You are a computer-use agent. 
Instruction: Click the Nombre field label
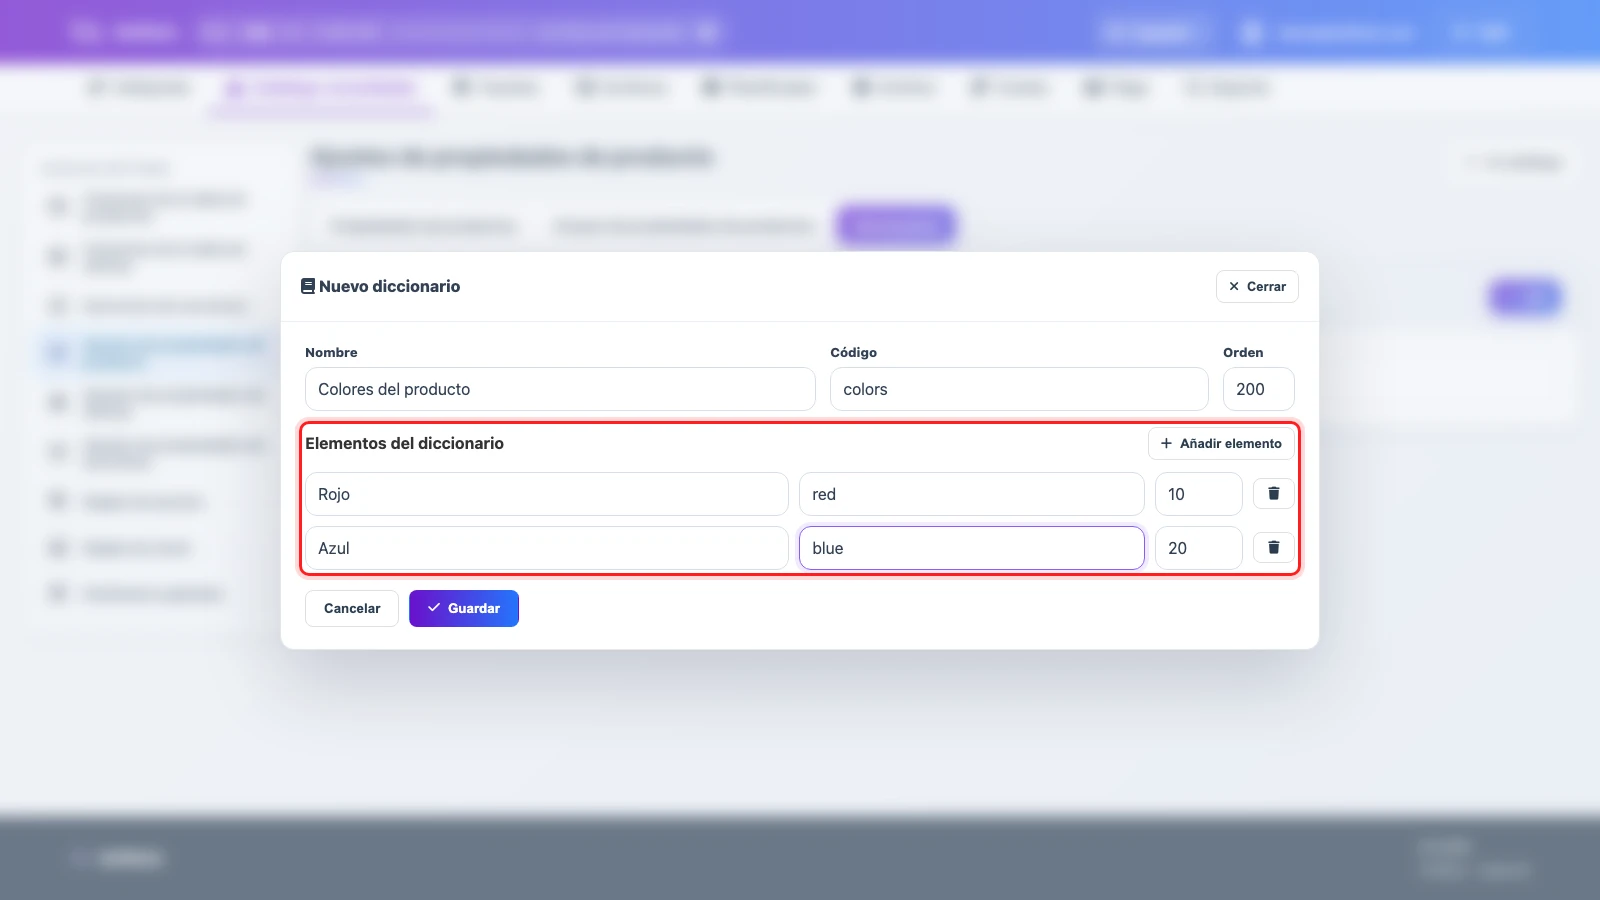click(331, 352)
